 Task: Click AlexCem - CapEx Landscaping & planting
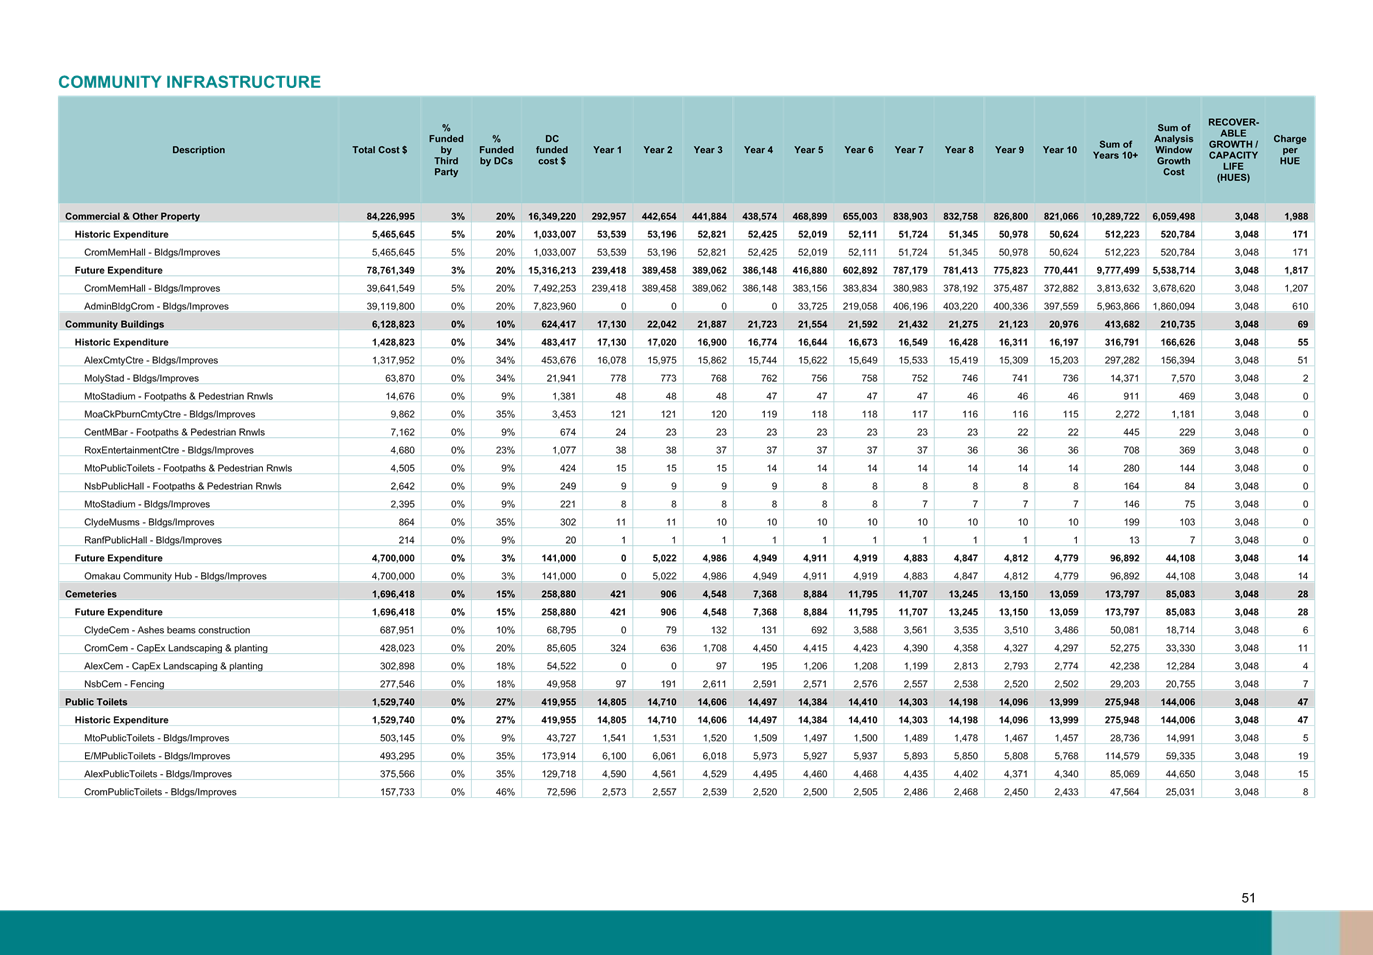174,666
